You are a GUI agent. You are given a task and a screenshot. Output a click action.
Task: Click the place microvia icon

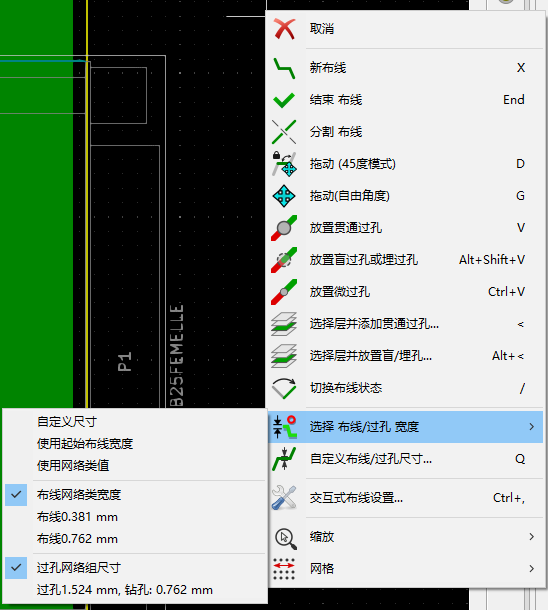tap(284, 292)
